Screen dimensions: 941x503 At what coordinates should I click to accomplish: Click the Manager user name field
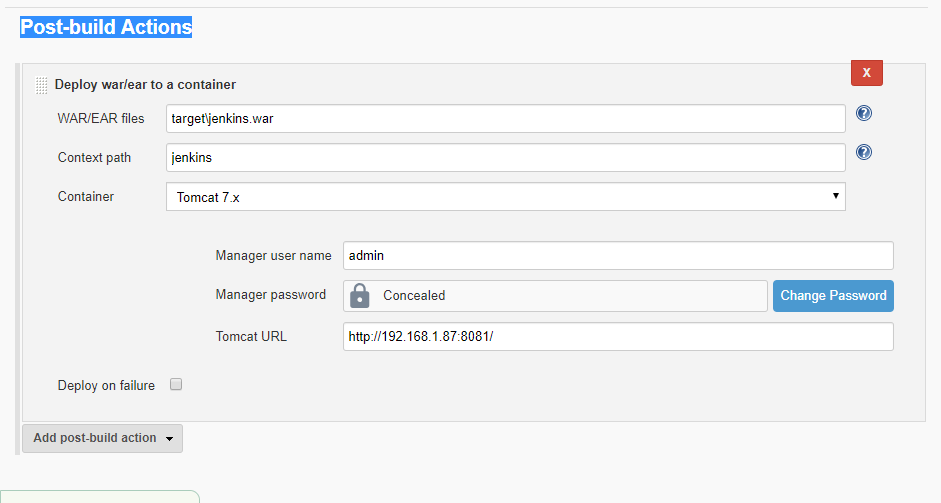618,256
